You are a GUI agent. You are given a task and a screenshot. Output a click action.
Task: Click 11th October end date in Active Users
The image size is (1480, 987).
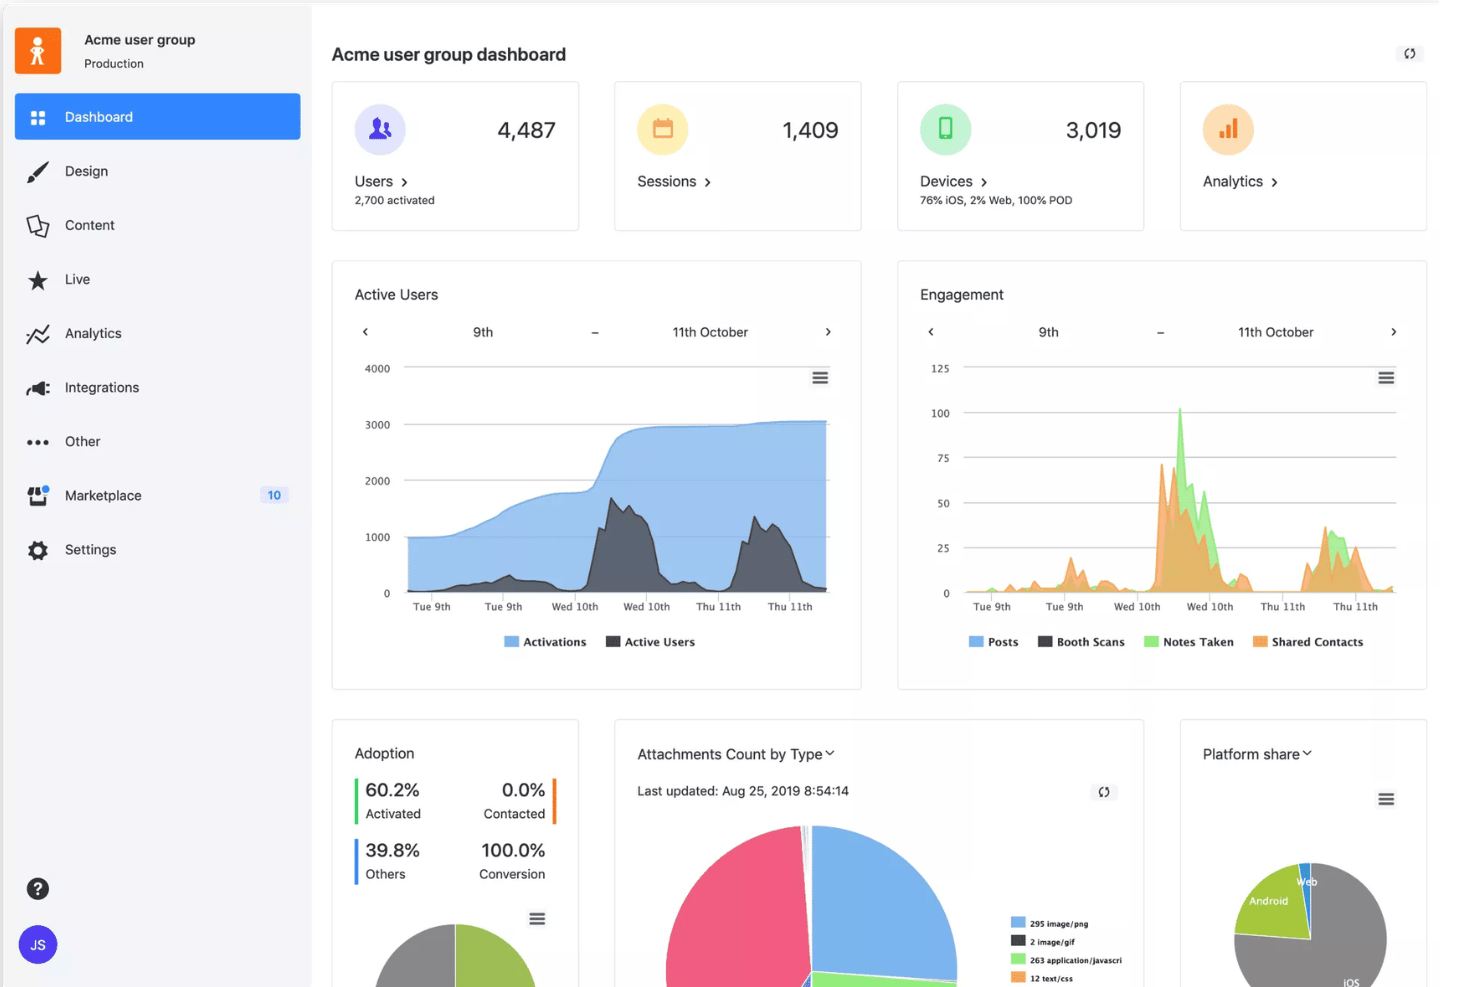(x=710, y=332)
